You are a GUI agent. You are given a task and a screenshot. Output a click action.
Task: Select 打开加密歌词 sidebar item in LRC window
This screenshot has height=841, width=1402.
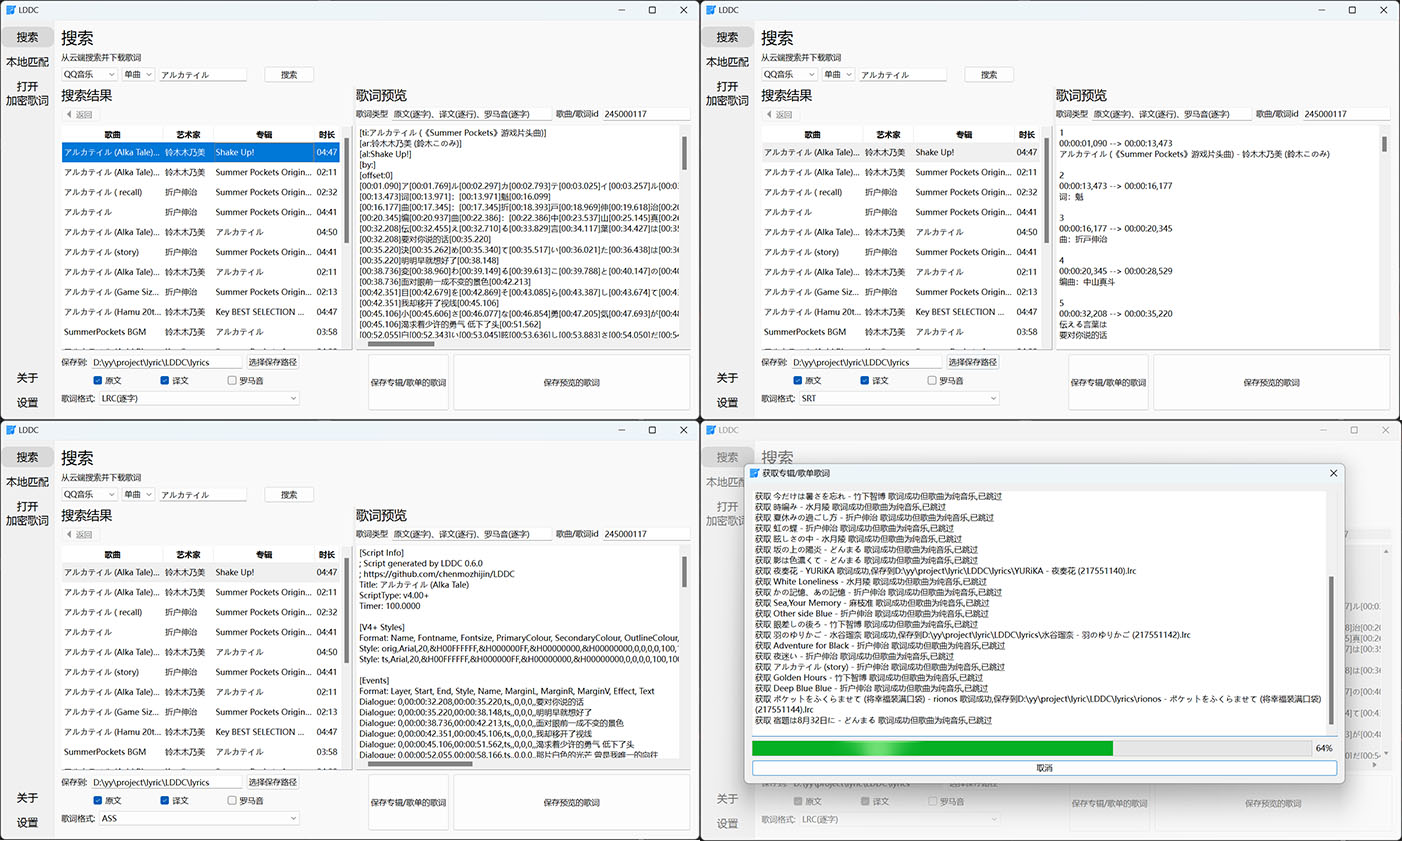(x=27, y=93)
